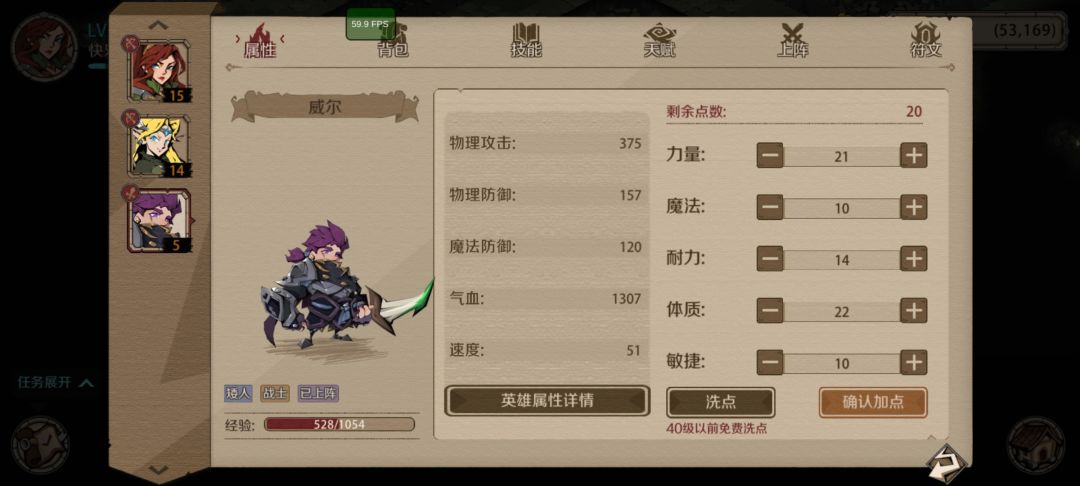Viewport: 1080px width, 486px height.
Task: Open the 天赋 talent tab icon
Action: click(659, 40)
